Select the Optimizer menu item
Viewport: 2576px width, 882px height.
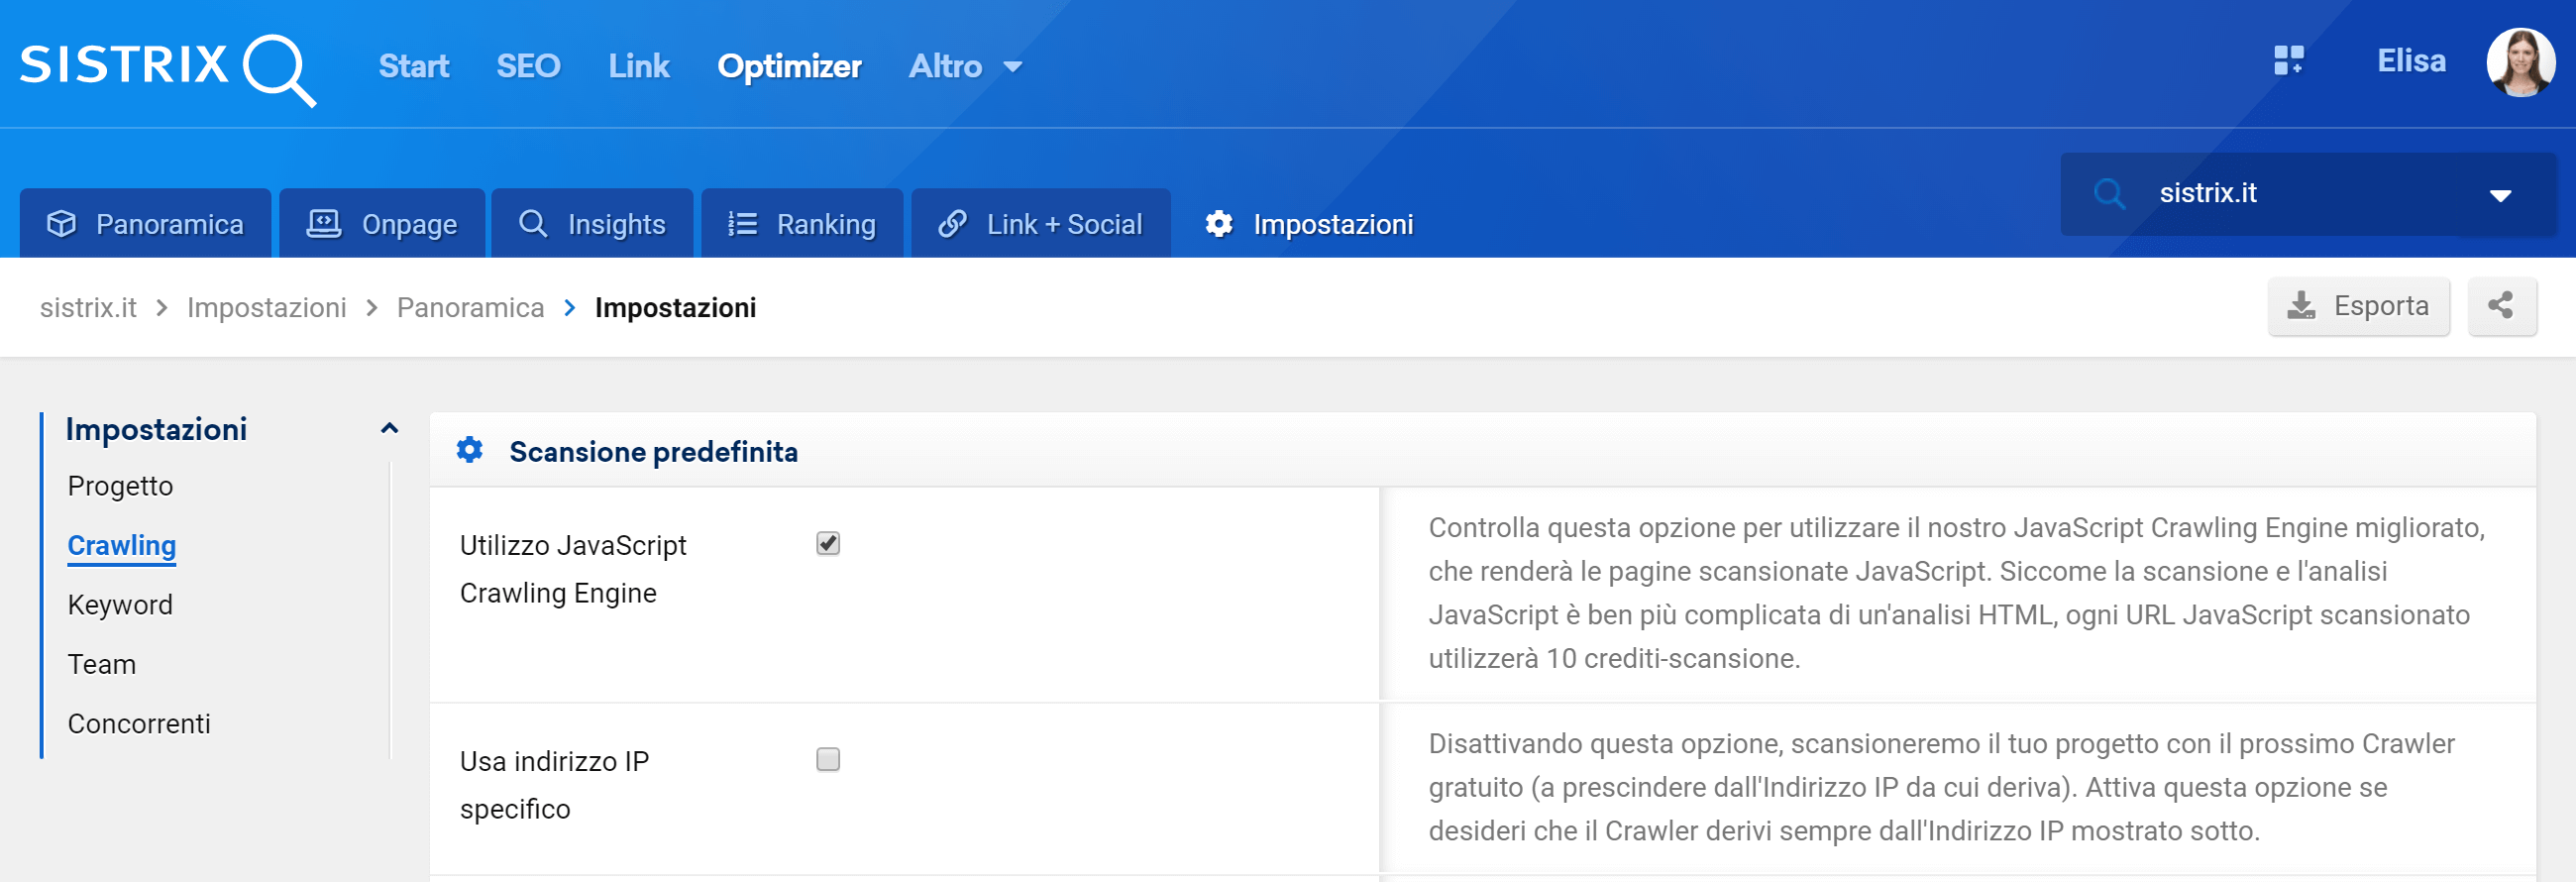point(789,66)
